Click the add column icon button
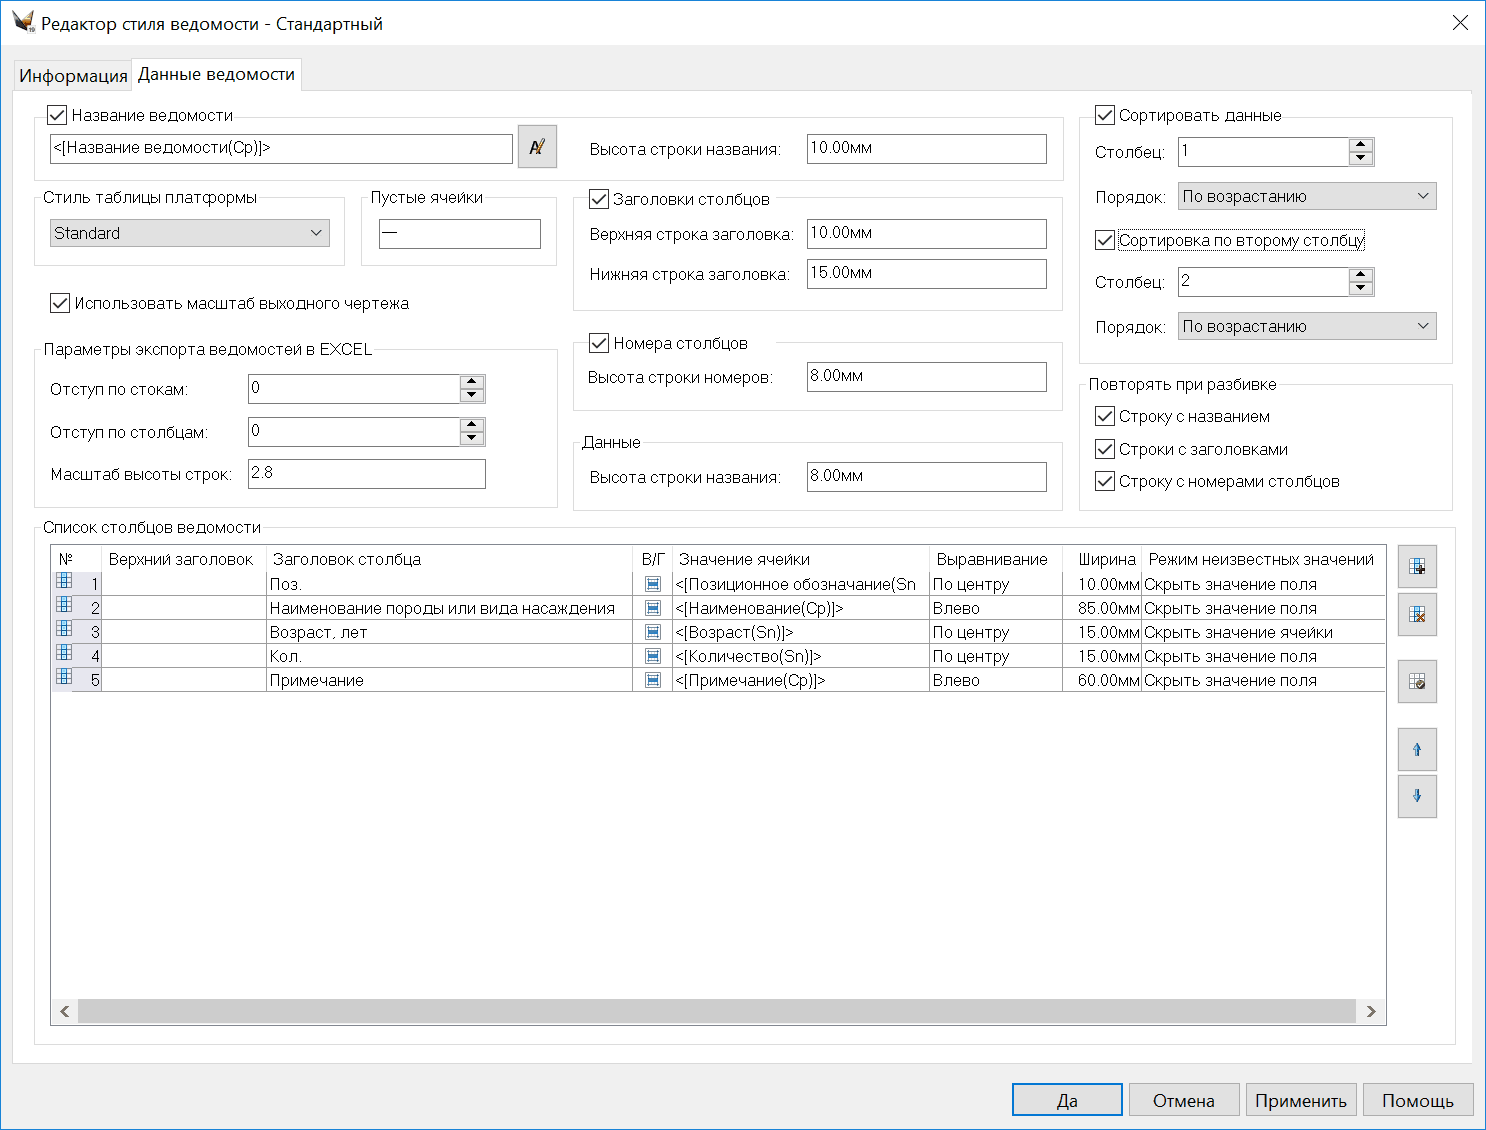This screenshot has width=1486, height=1130. 1417,567
